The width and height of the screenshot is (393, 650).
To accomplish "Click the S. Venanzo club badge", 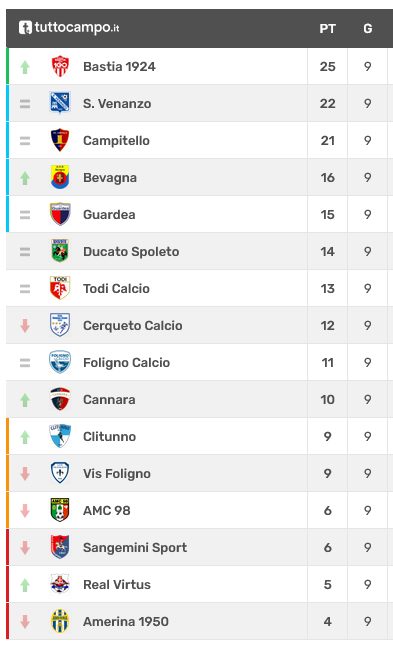I will tap(60, 103).
